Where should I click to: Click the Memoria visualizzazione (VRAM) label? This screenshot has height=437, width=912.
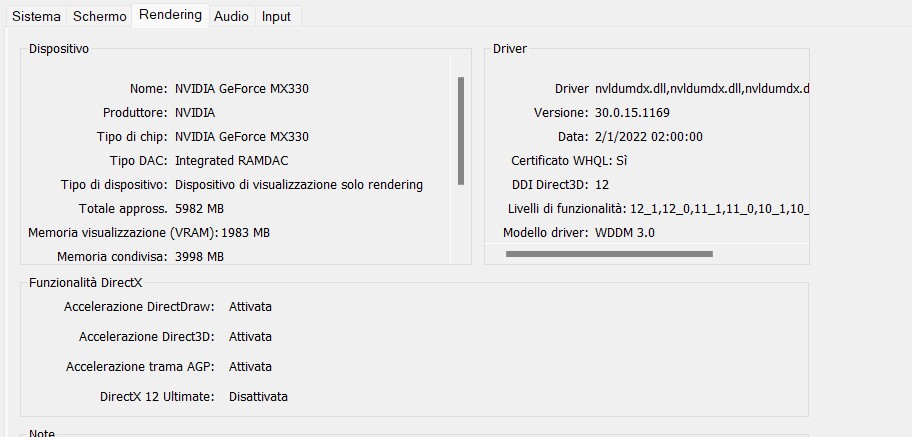tap(123, 233)
